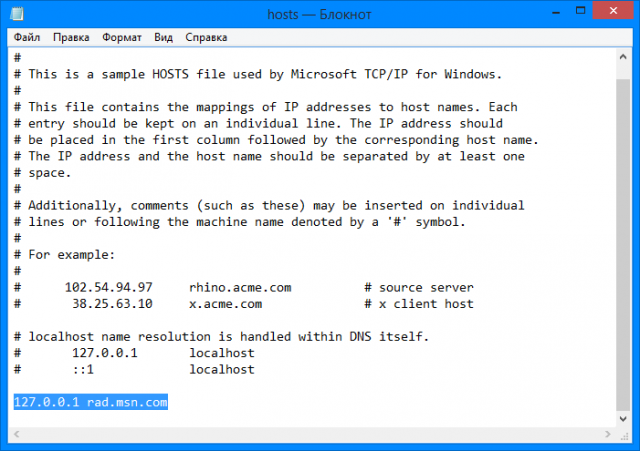Click the horizontal scrollbar right arrow

pos(608,434)
